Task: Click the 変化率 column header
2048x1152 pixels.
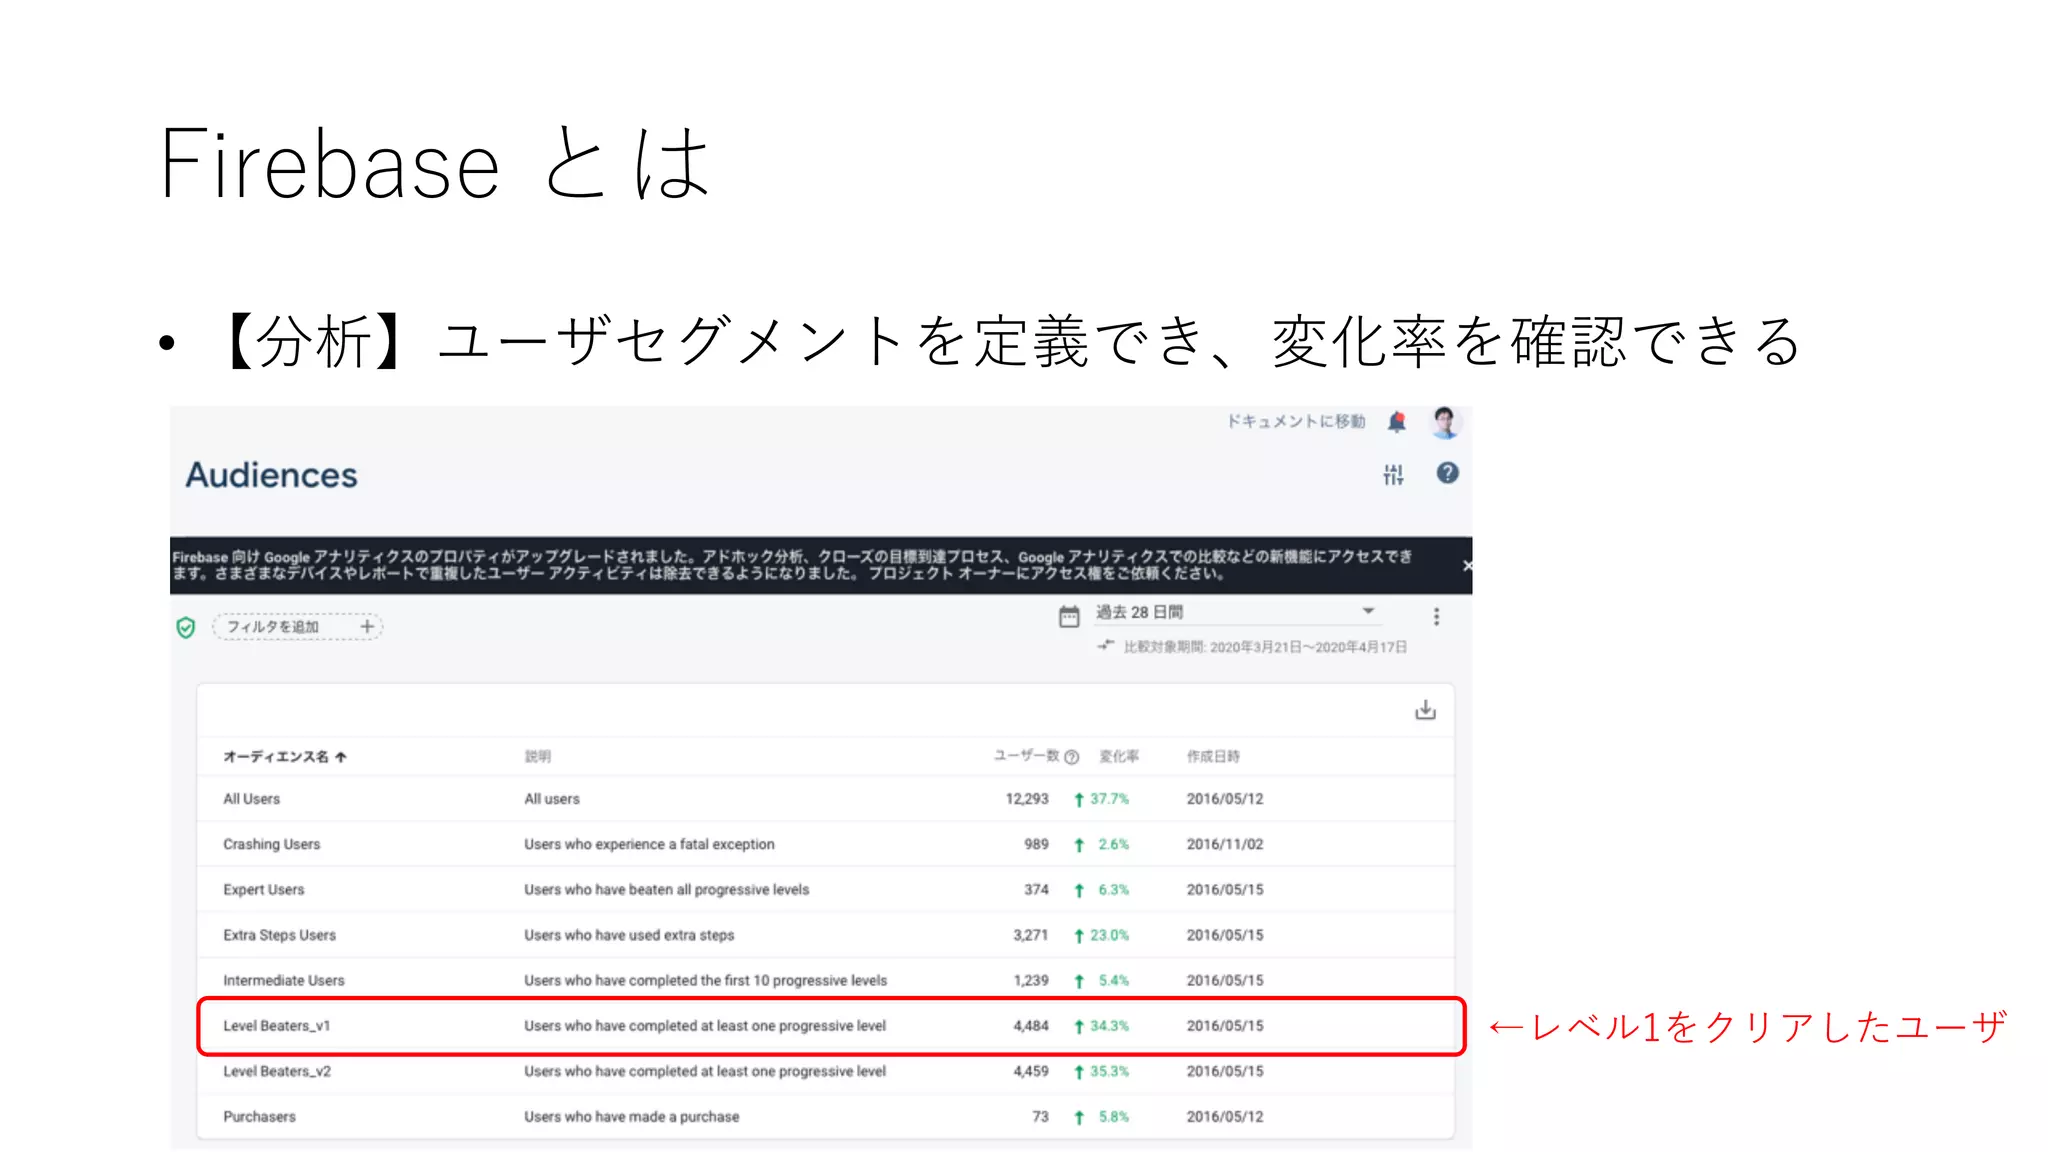Action: point(1119,756)
